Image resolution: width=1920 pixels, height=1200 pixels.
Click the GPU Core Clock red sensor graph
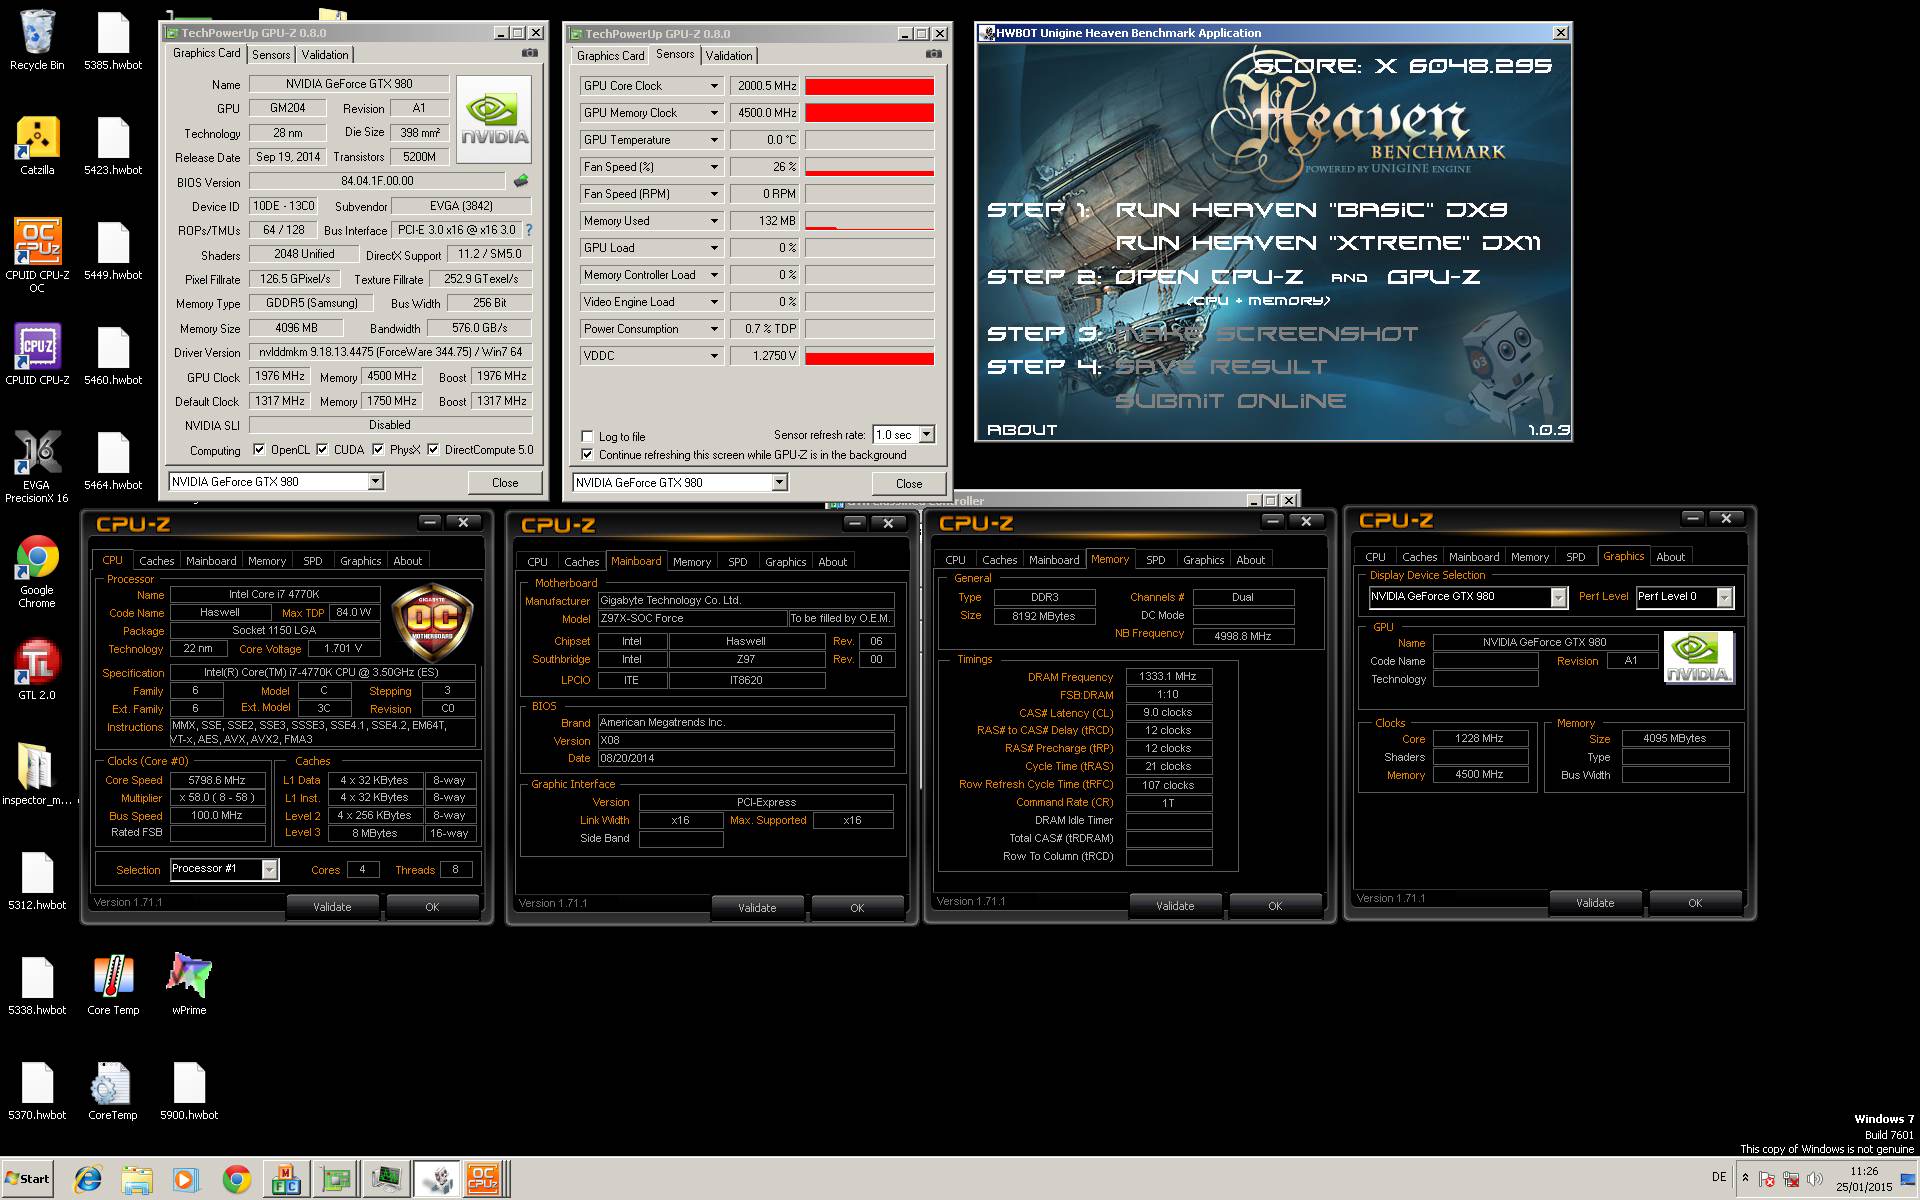[869, 86]
